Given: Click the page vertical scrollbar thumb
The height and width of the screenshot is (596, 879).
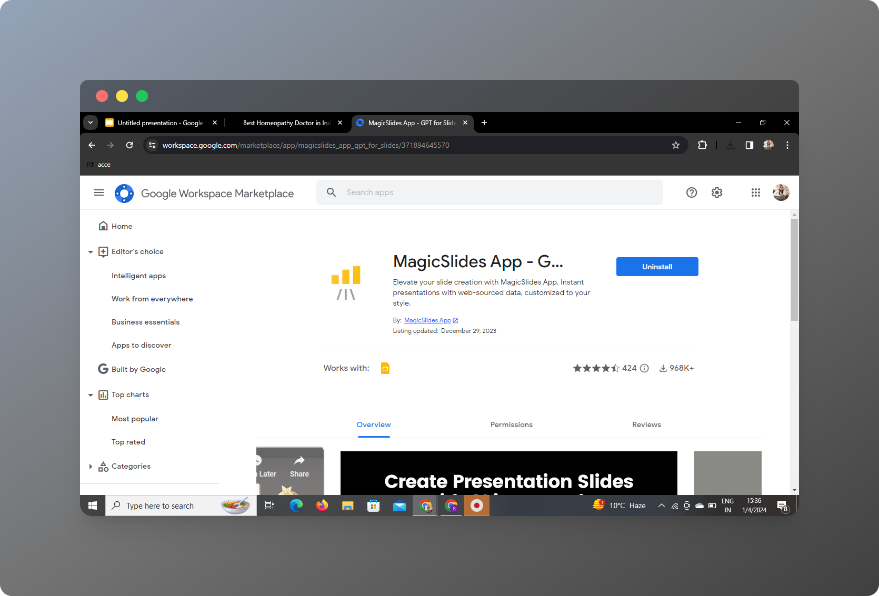Looking at the screenshot, I should click(794, 270).
